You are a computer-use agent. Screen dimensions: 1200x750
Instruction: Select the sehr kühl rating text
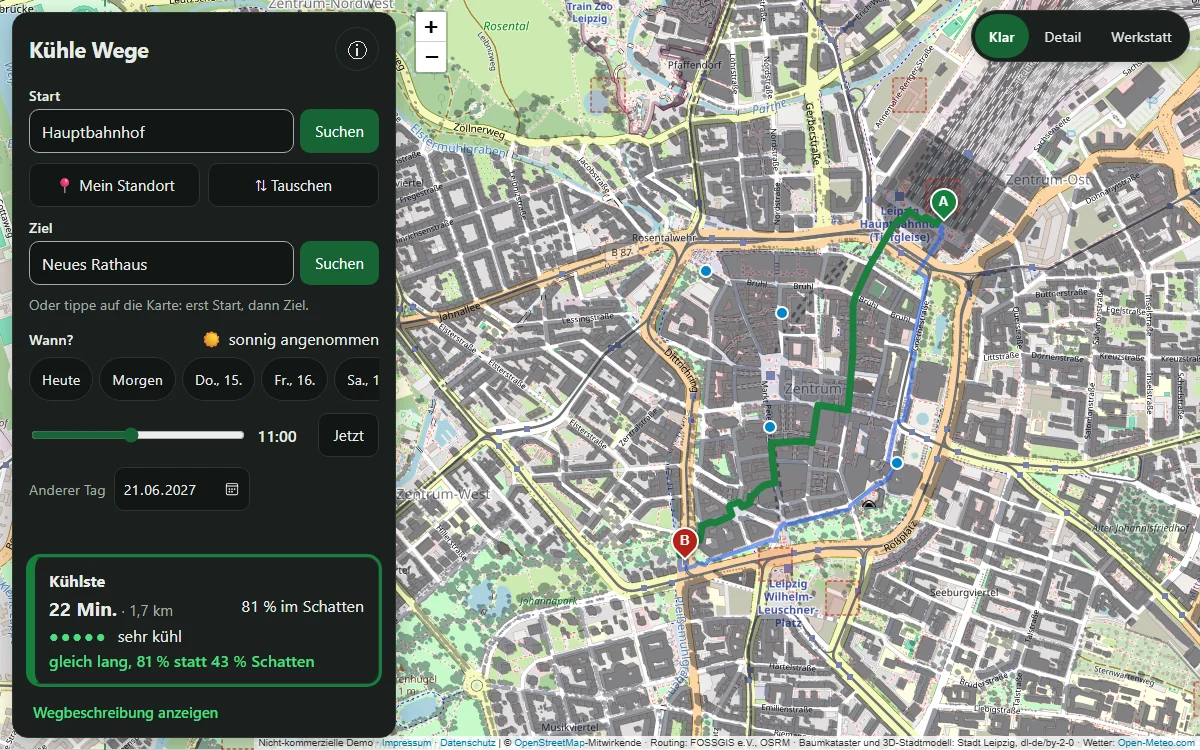coord(149,636)
